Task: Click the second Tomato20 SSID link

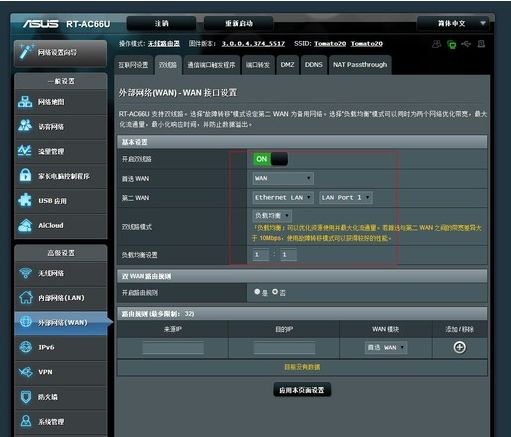Action: (367, 44)
